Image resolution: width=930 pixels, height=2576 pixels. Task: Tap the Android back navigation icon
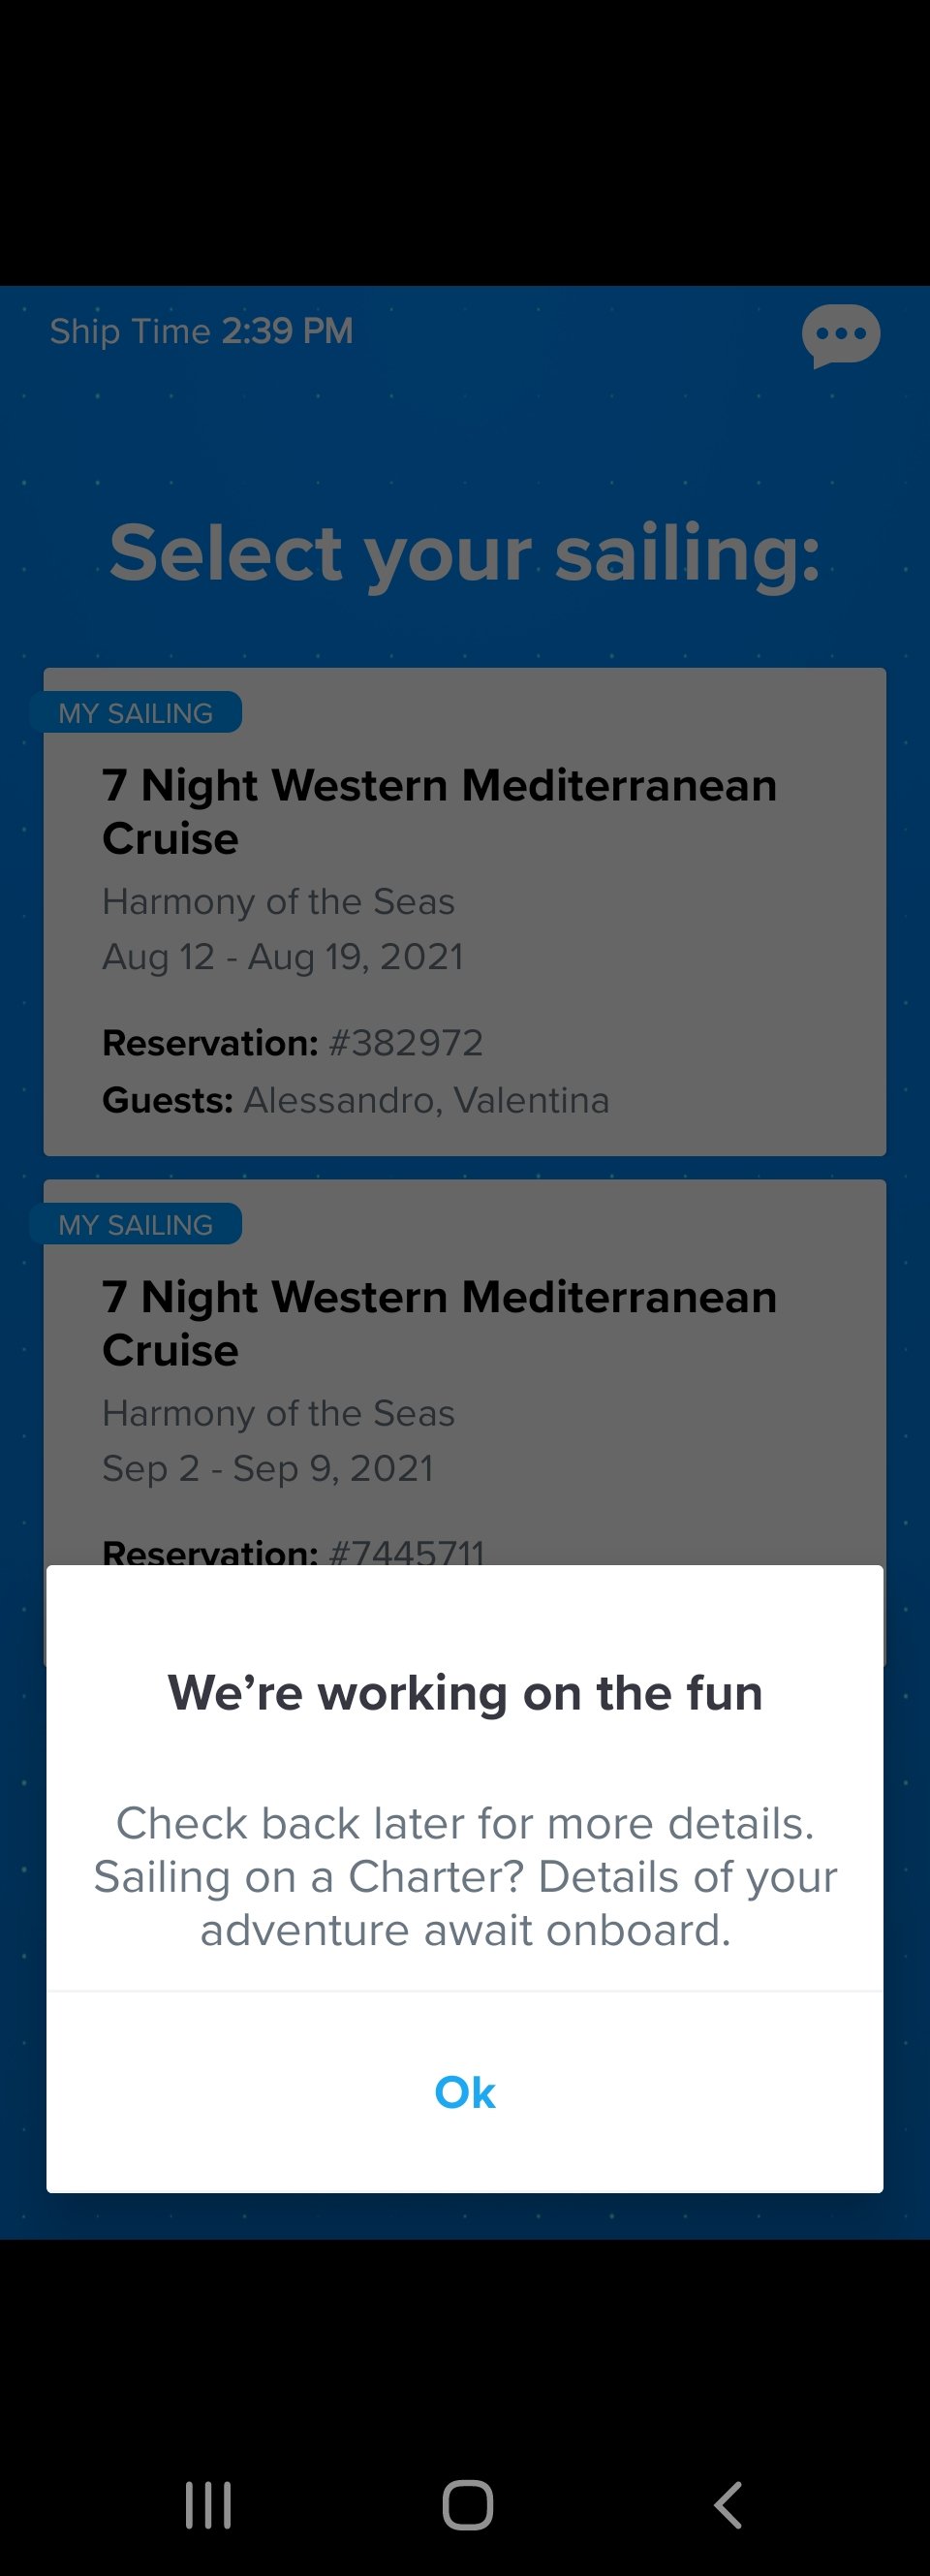tap(729, 2505)
